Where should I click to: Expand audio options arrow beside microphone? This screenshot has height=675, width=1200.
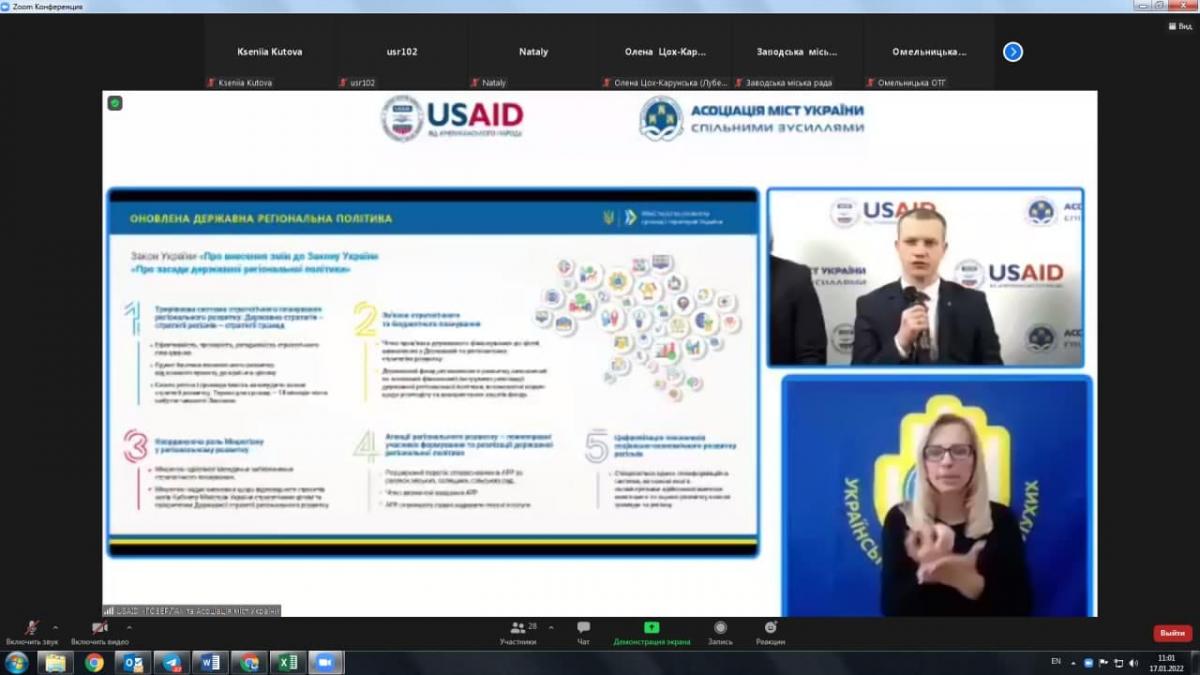(55, 627)
